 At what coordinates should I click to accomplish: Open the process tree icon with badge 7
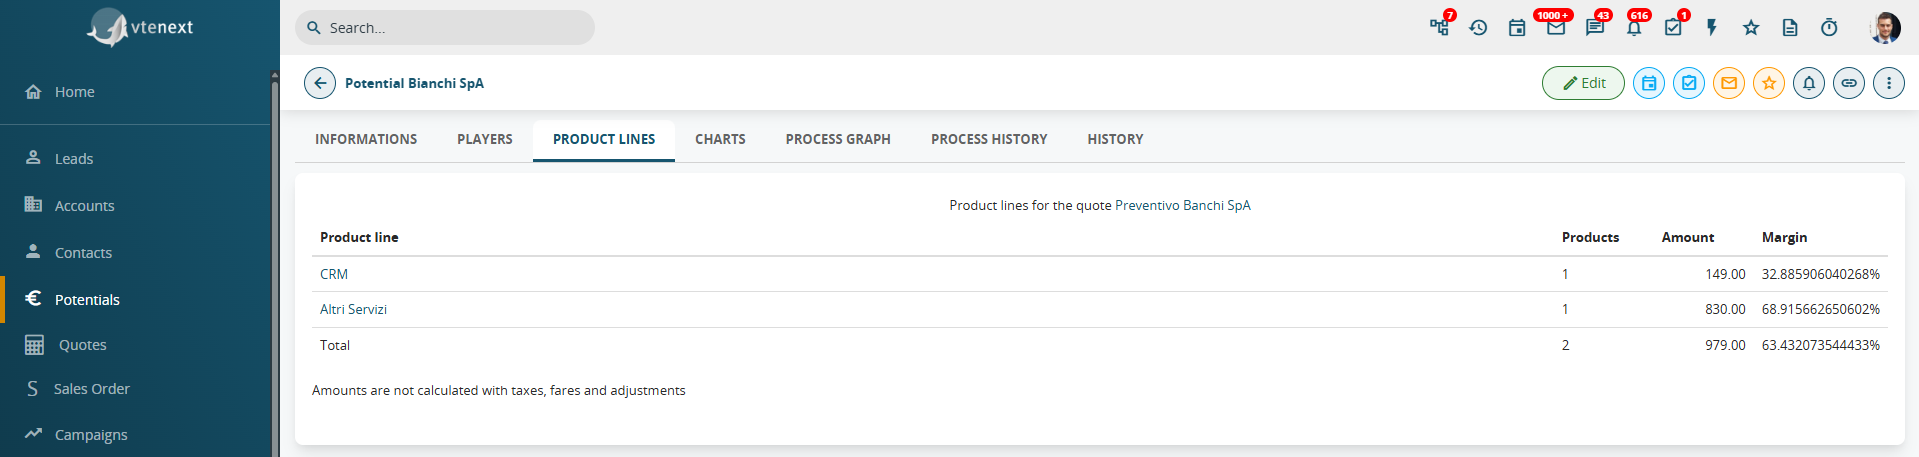[x=1439, y=27]
